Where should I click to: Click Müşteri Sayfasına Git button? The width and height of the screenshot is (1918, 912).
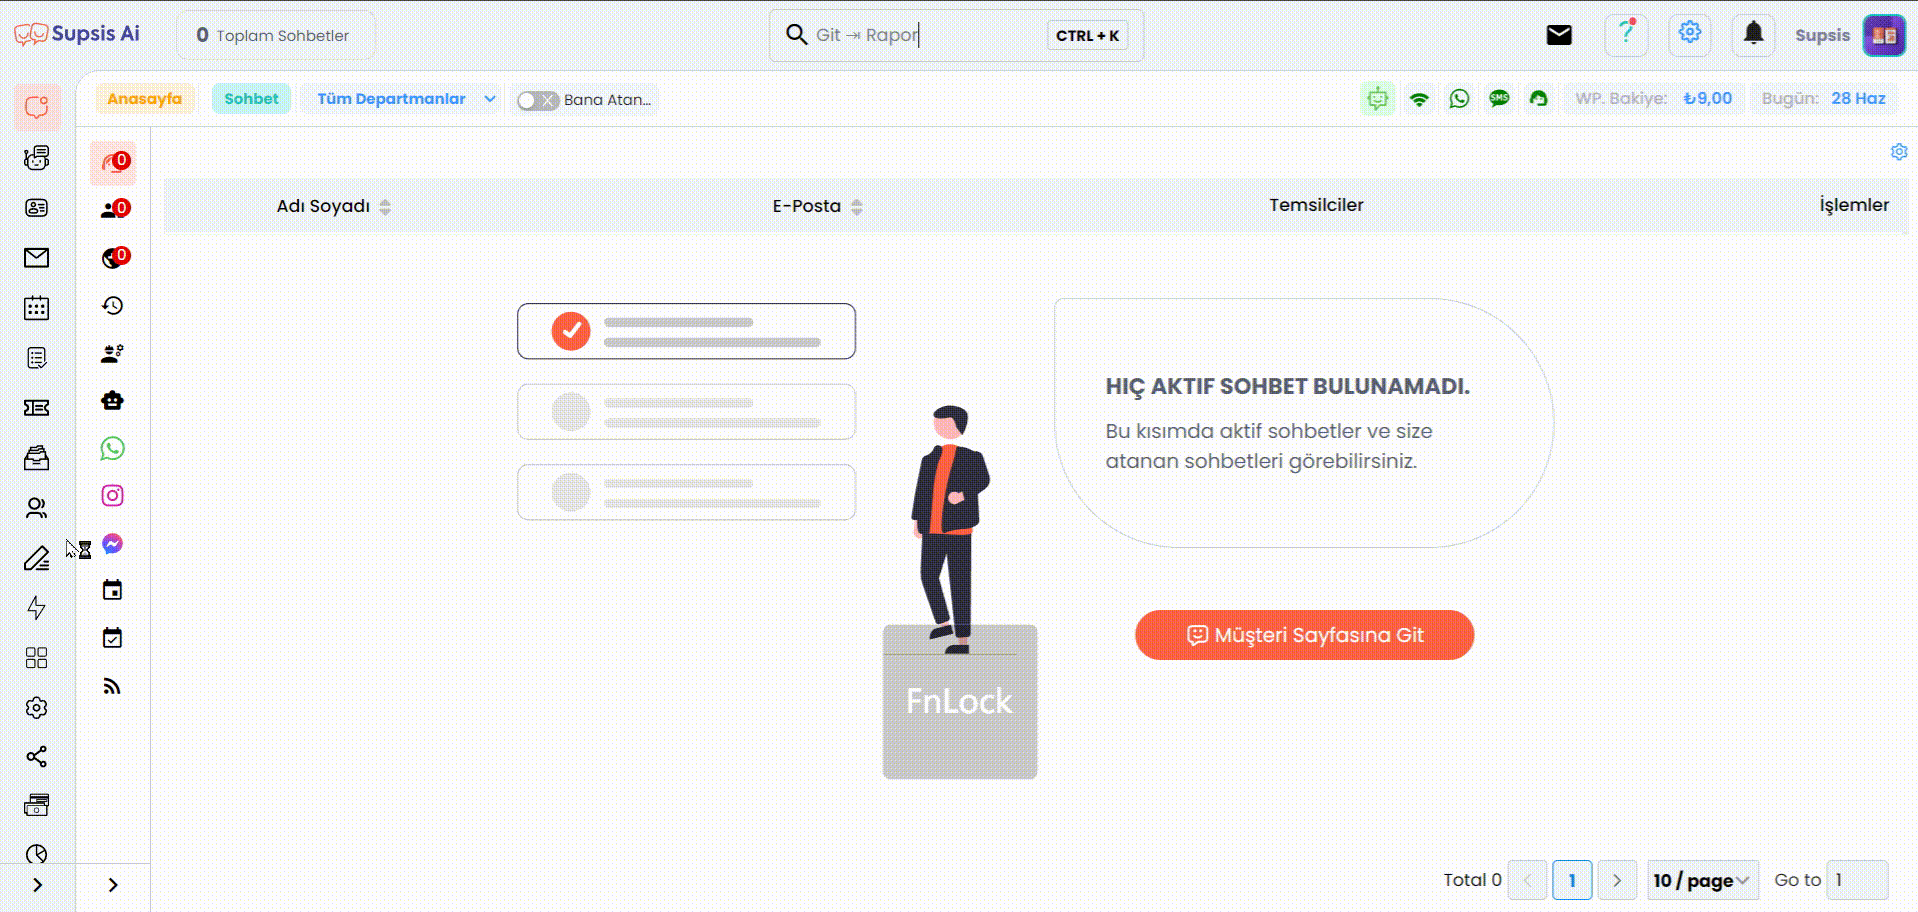pos(1304,635)
